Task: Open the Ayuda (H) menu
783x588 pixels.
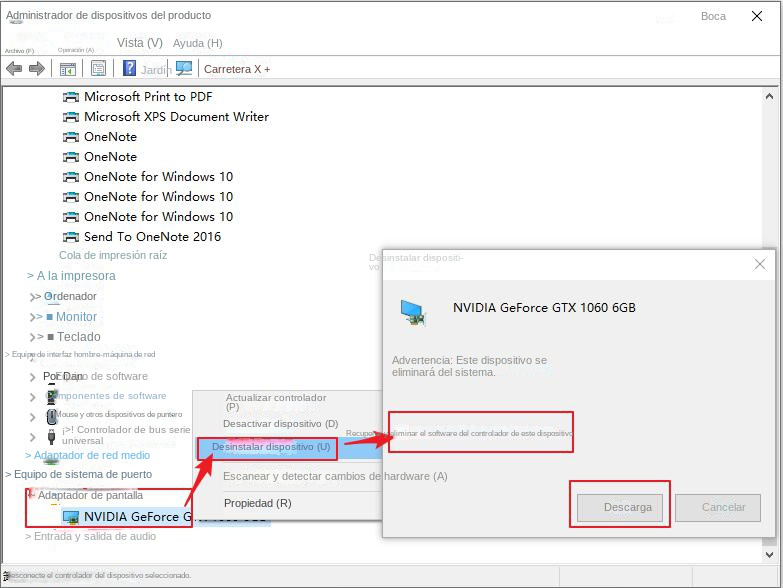Action: tap(197, 43)
